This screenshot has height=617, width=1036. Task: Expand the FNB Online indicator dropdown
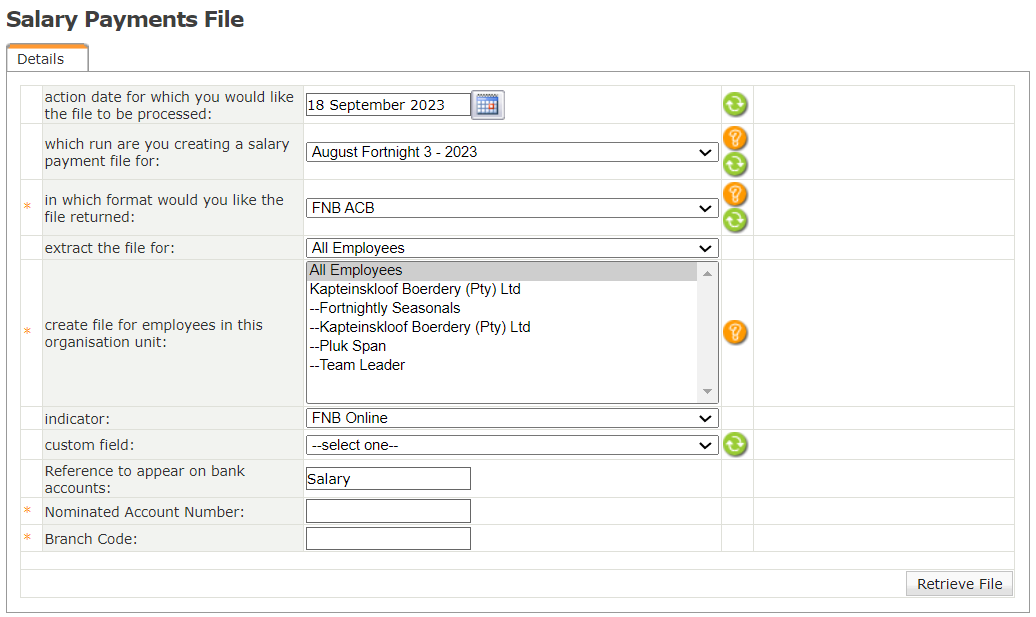511,418
